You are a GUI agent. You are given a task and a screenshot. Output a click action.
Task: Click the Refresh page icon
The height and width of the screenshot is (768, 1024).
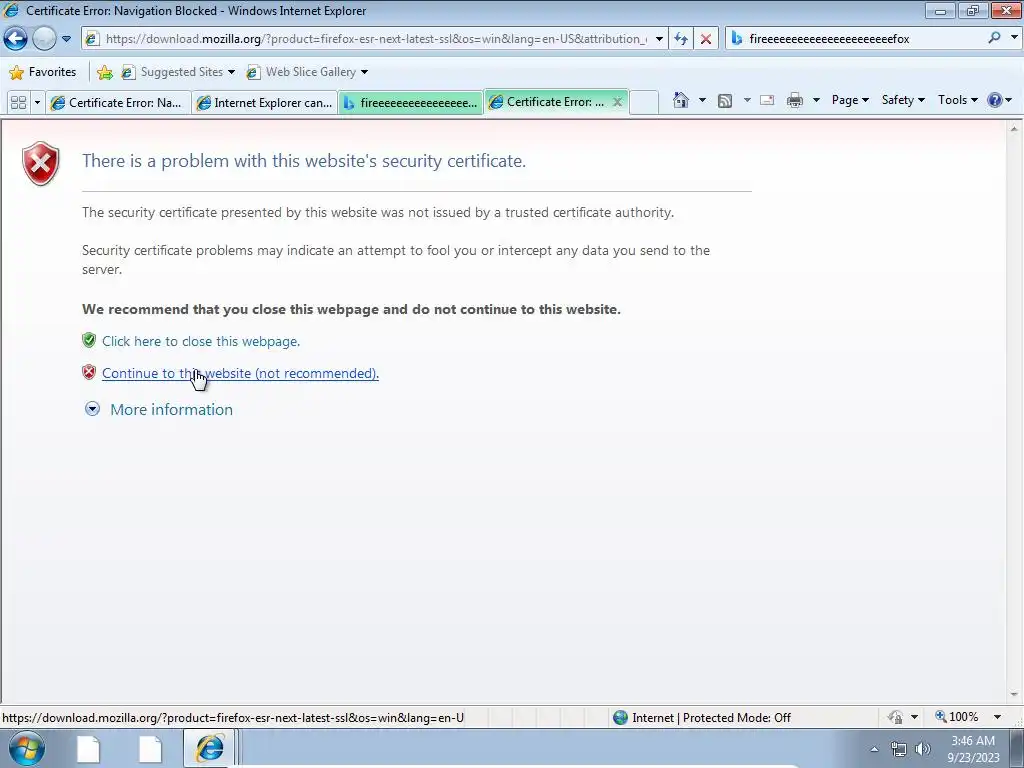(x=681, y=39)
